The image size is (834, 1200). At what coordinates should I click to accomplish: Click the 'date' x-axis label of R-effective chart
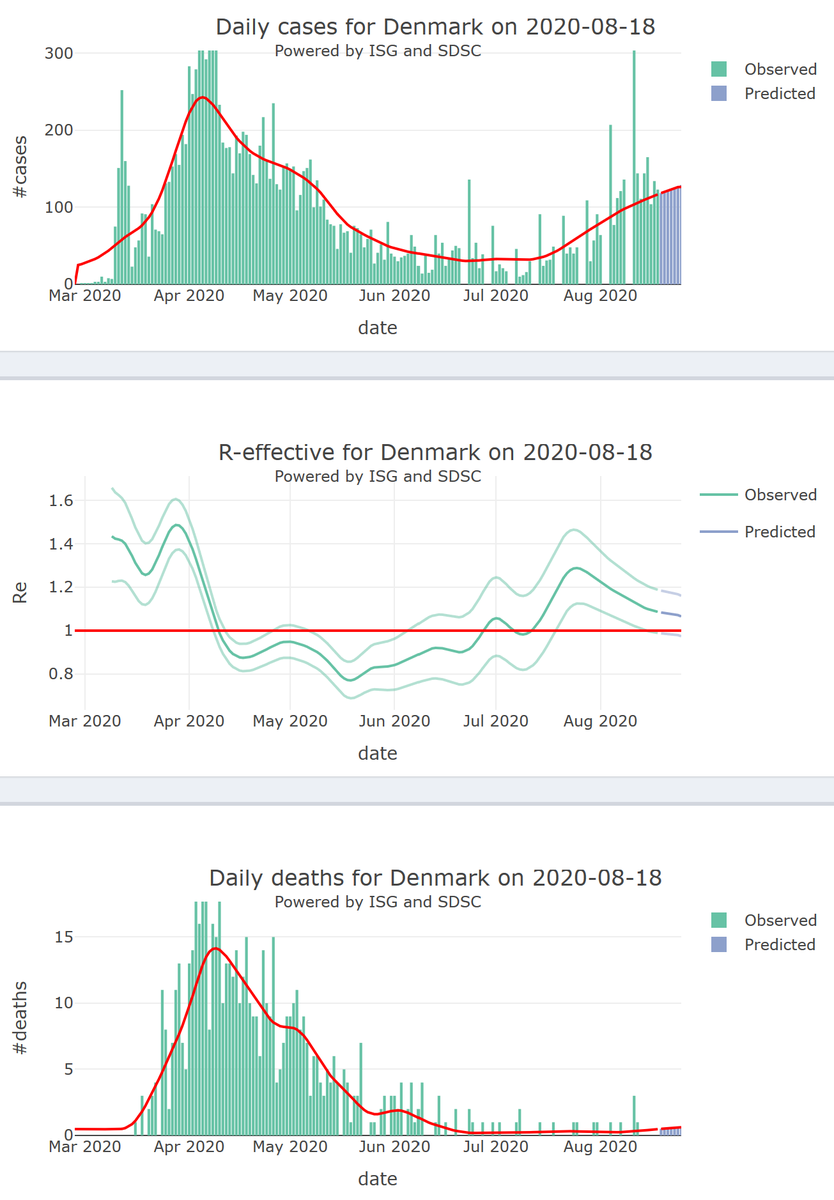378,753
